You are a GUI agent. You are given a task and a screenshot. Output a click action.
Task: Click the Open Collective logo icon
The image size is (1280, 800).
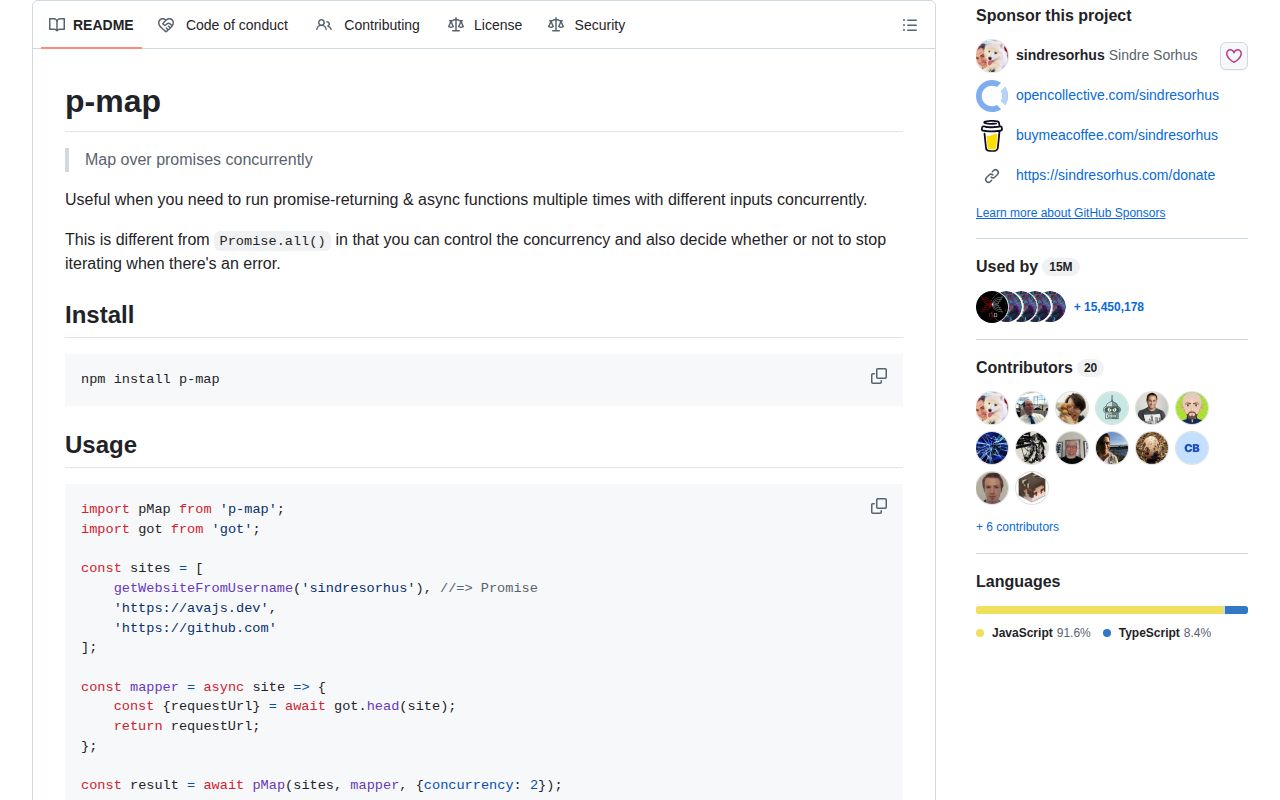(x=992, y=96)
